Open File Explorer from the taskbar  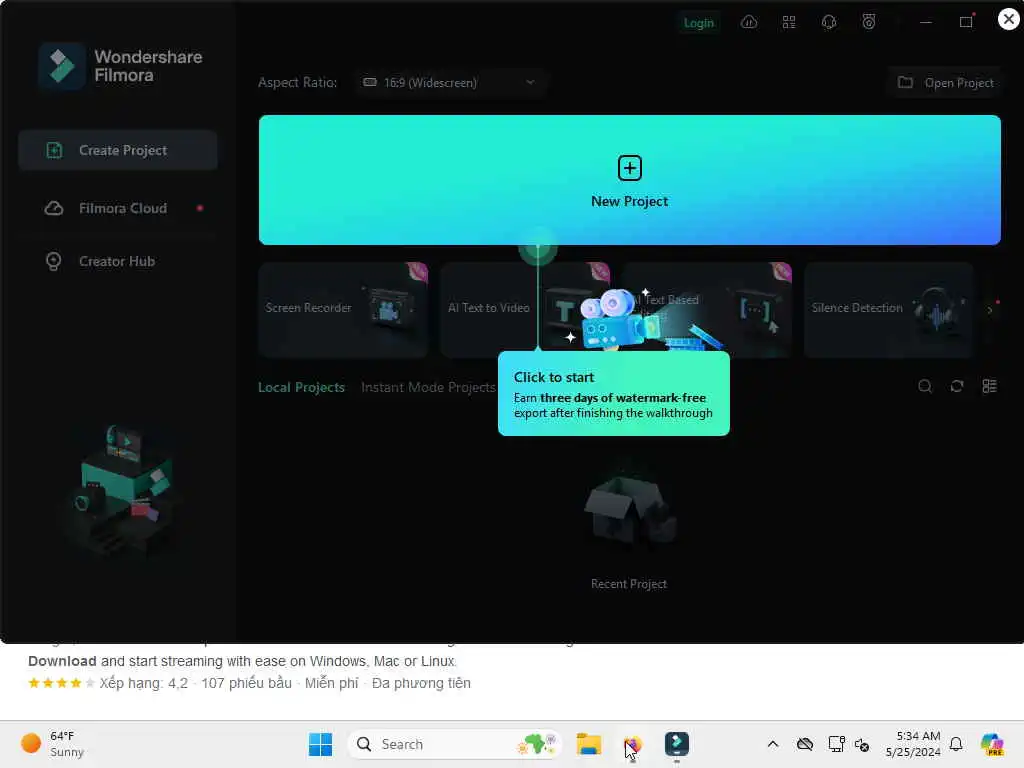pos(588,744)
